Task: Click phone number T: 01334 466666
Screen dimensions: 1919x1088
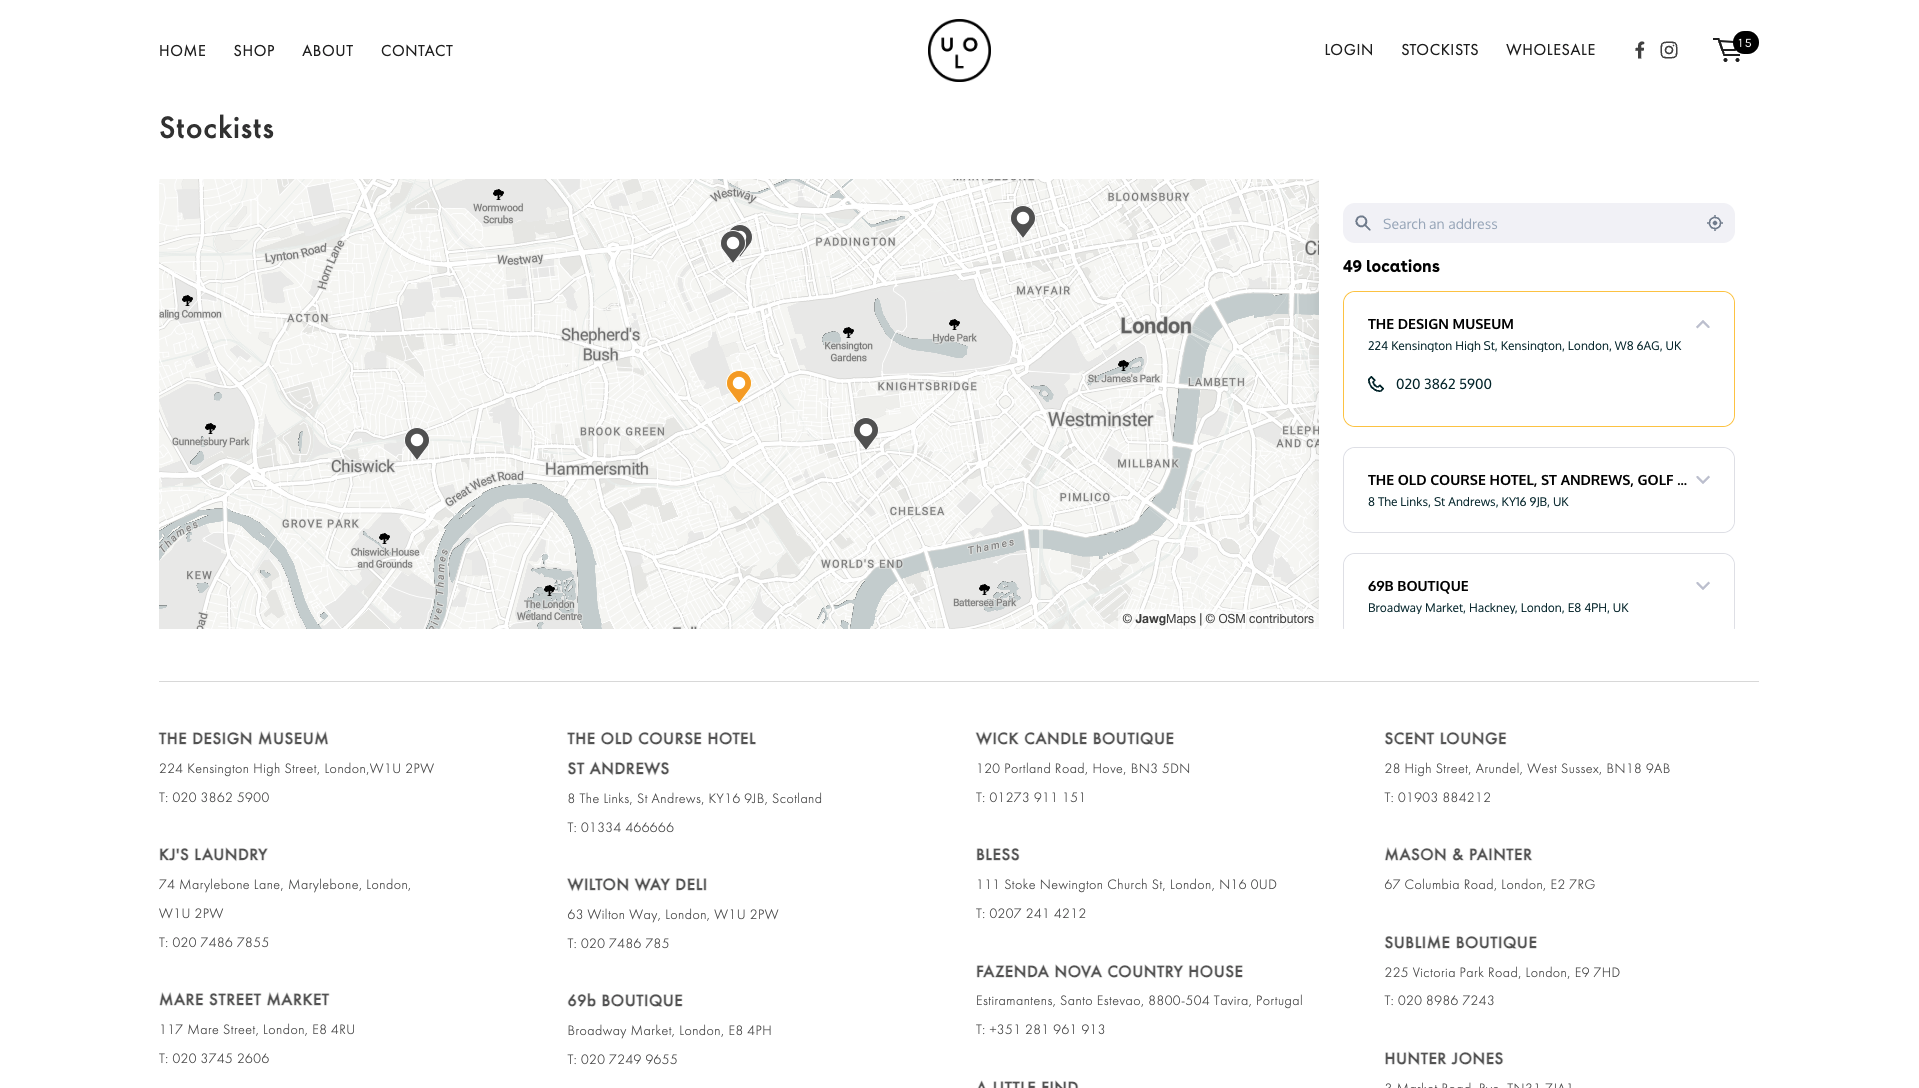Action: [621, 827]
